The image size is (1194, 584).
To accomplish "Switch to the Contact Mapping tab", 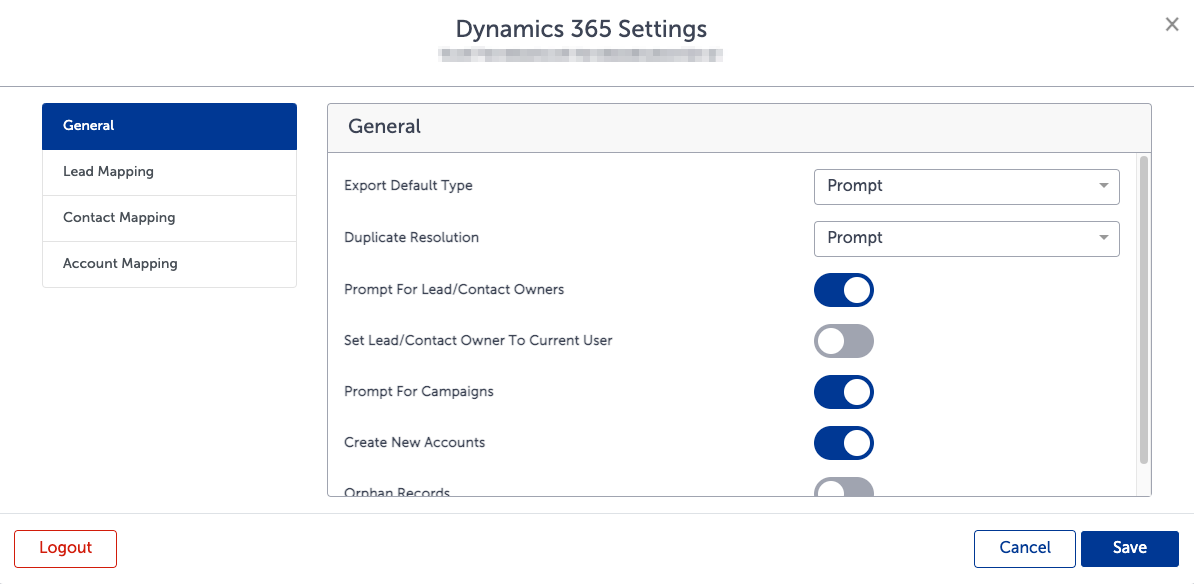I will [x=169, y=219].
